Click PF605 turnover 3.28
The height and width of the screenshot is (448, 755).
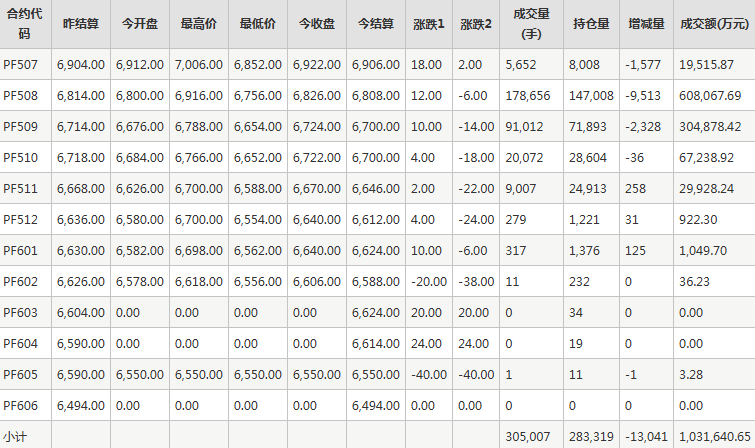(691, 374)
